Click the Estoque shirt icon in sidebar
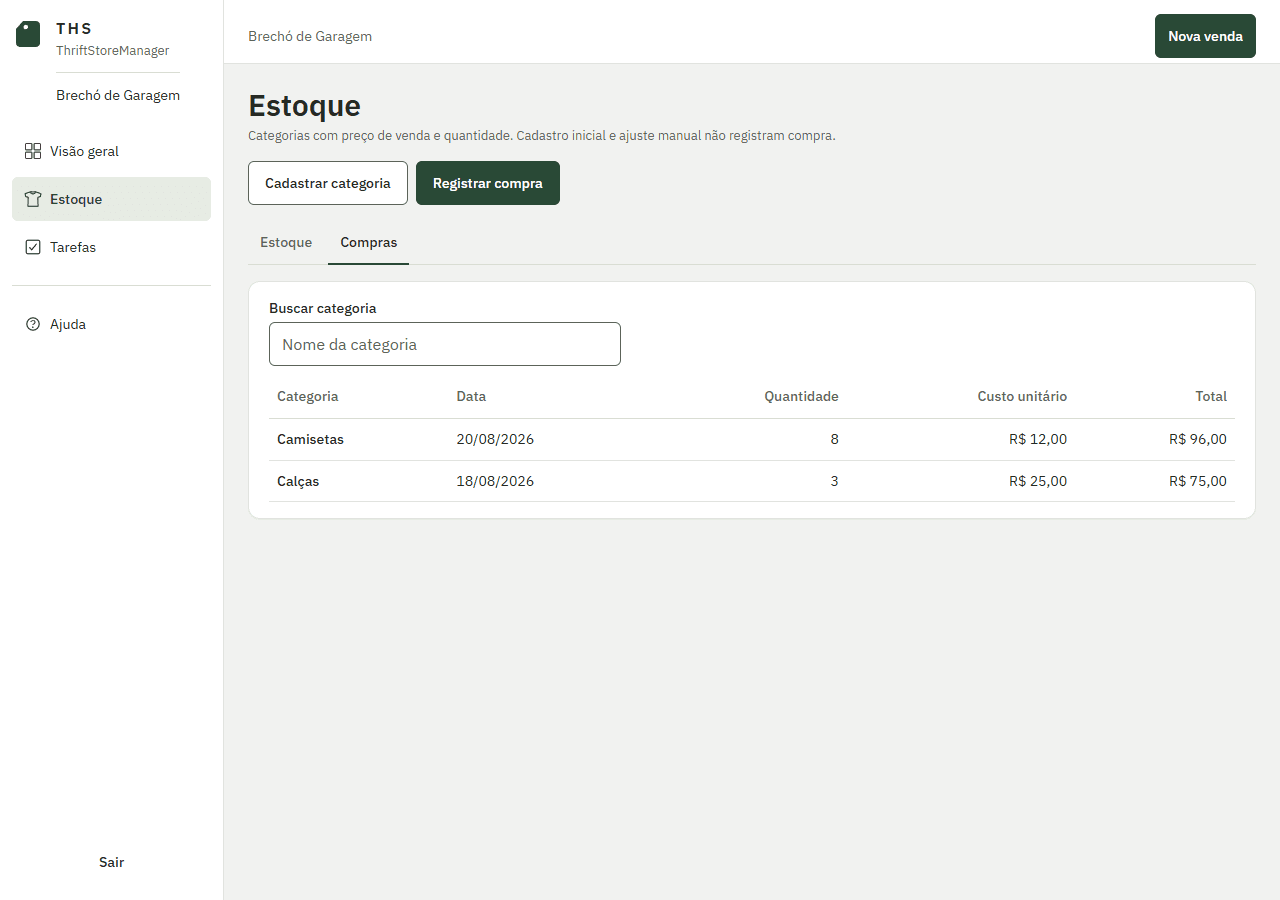Viewport: 1280px width, 900px height. tap(33, 199)
